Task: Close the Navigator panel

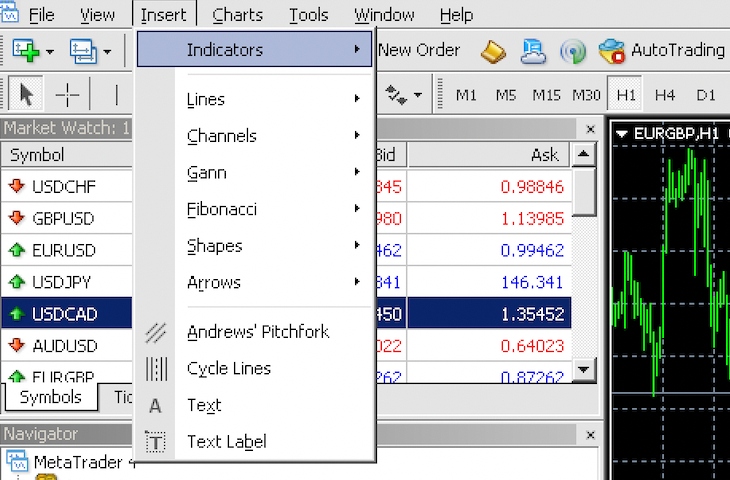Action: [x=590, y=435]
